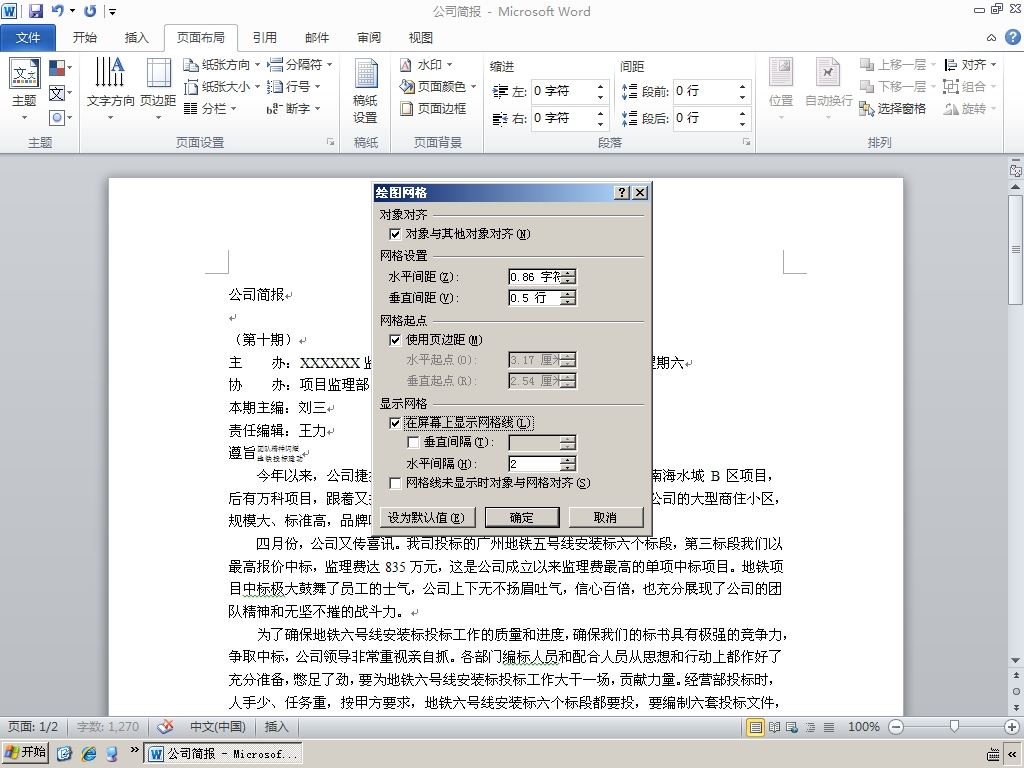
Task: Click 水平间隔 value field
Action: tap(535, 464)
